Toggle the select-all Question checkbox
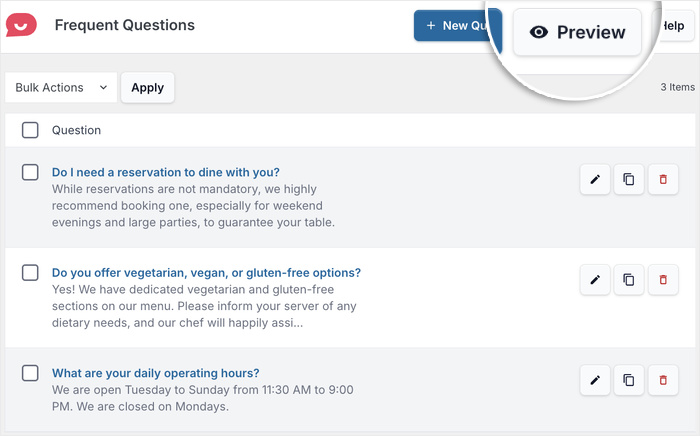Viewport: 700px width, 436px height. 30,130
